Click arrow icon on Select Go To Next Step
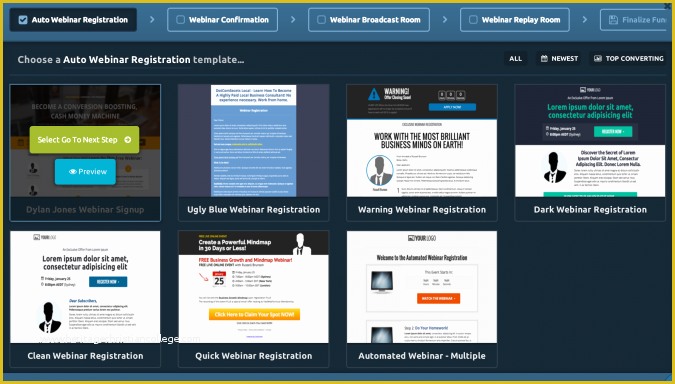The height and width of the screenshot is (384, 675). point(127,139)
